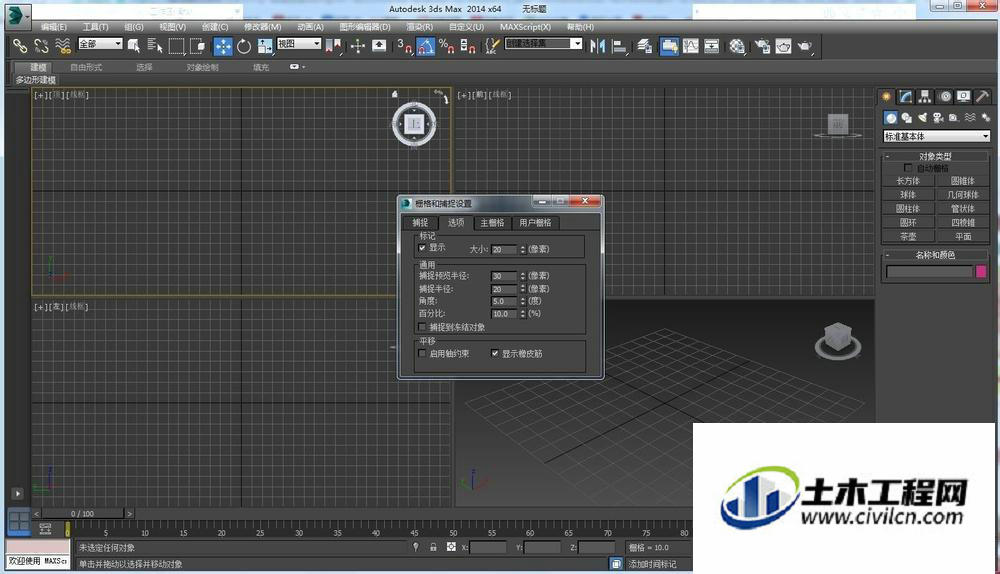
Task: Open the Layer Manager icon
Action: pyautogui.click(x=645, y=46)
